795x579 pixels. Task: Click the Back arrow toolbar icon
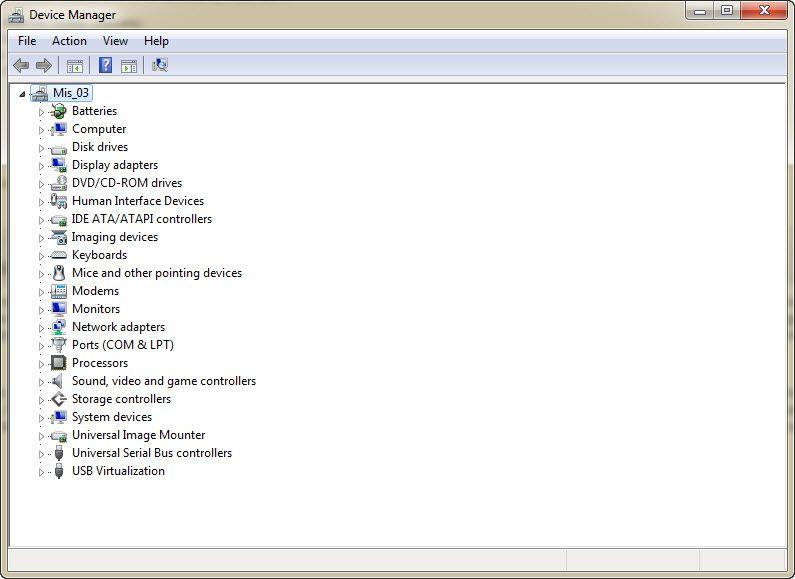point(21,65)
